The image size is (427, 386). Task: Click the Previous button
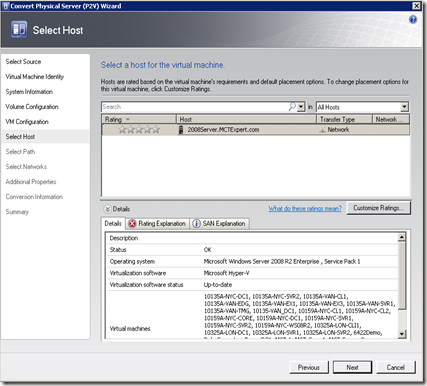309,367
